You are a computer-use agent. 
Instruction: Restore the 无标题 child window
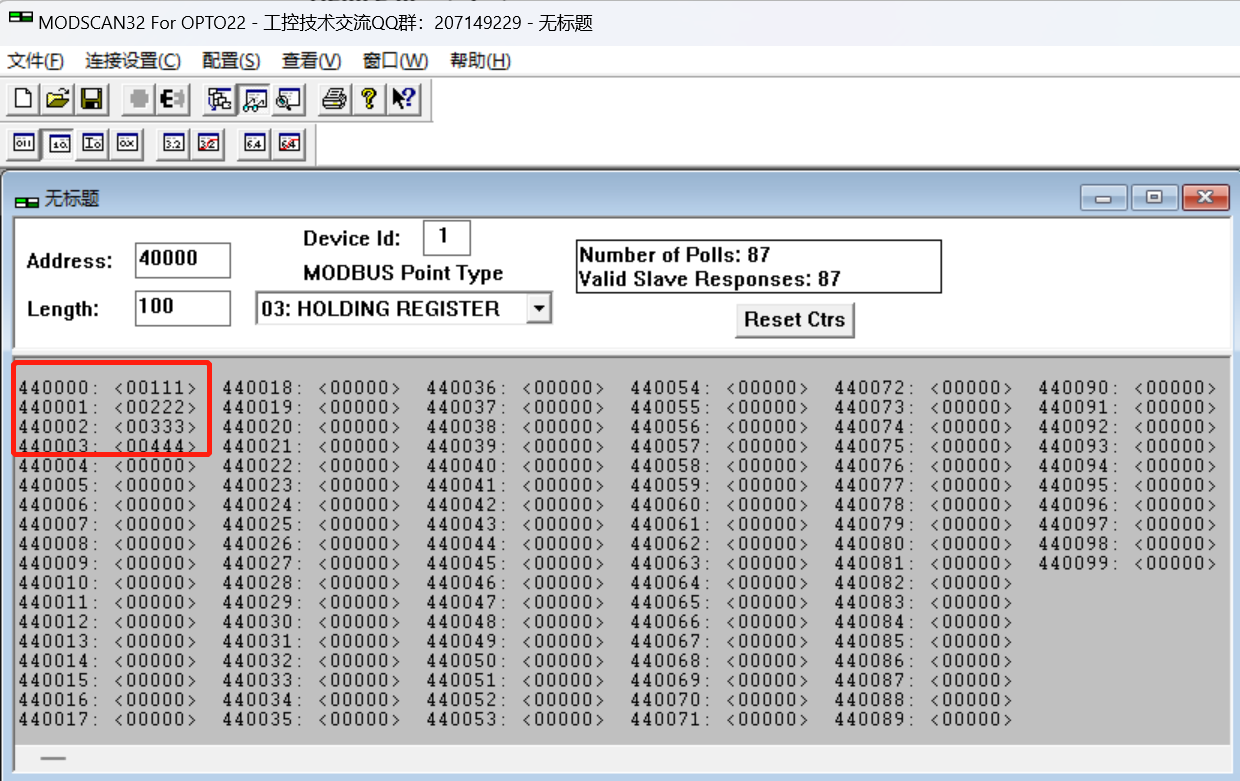coord(1154,198)
